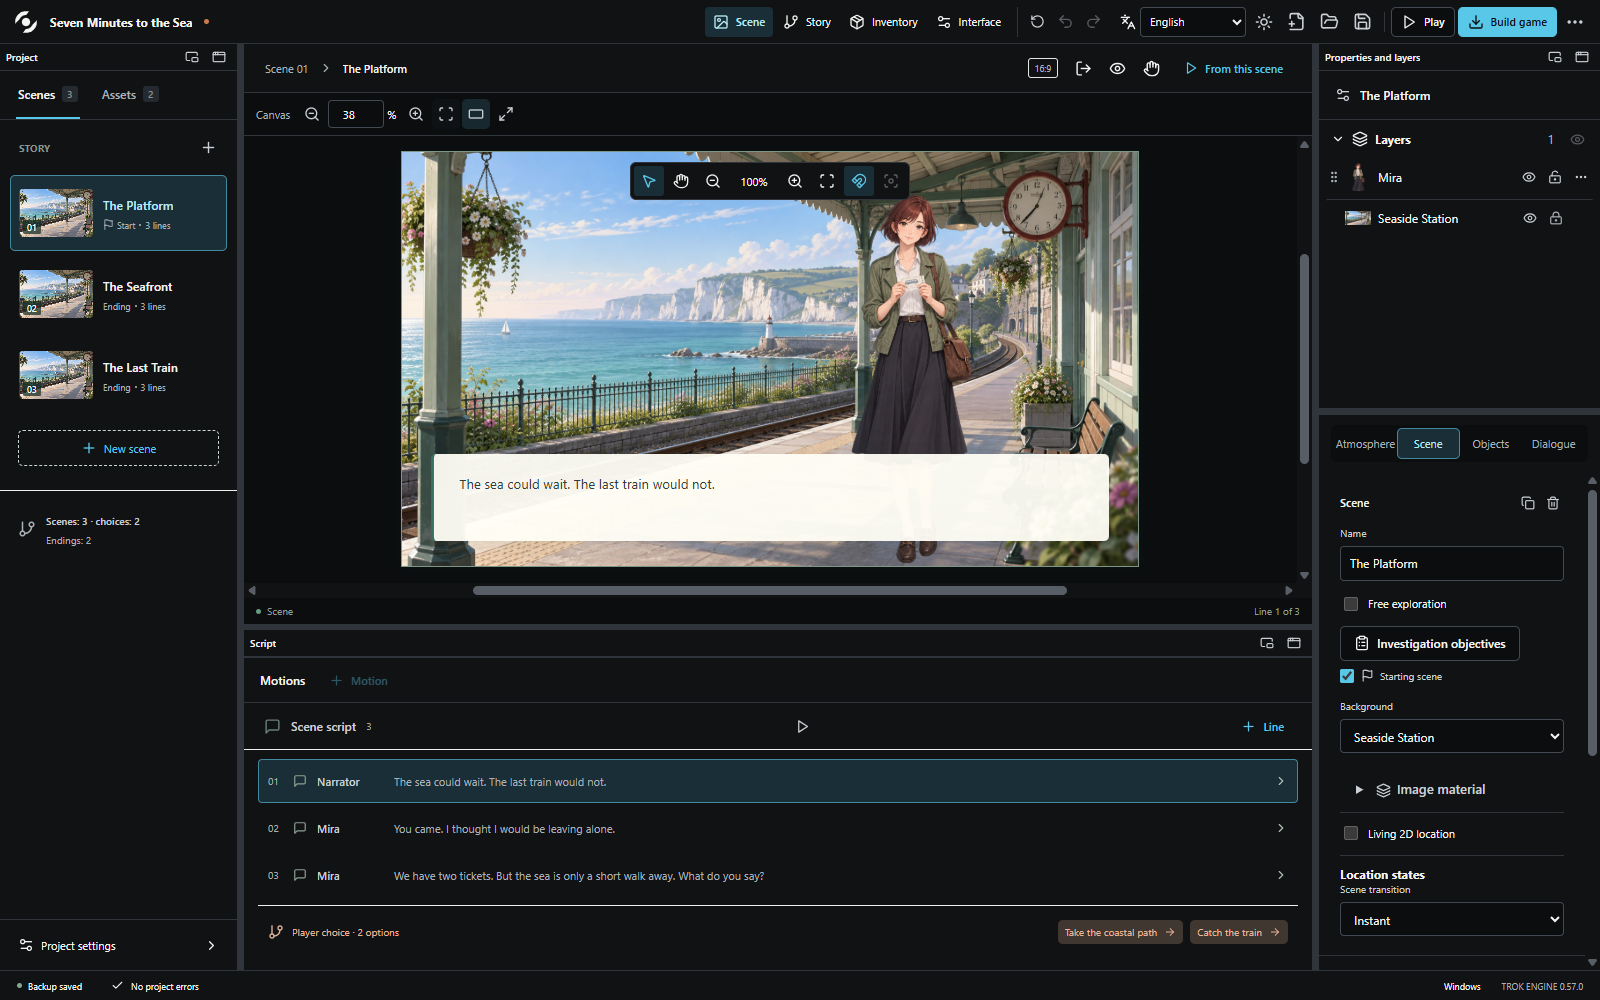Open the translation language icon

coord(1127,22)
